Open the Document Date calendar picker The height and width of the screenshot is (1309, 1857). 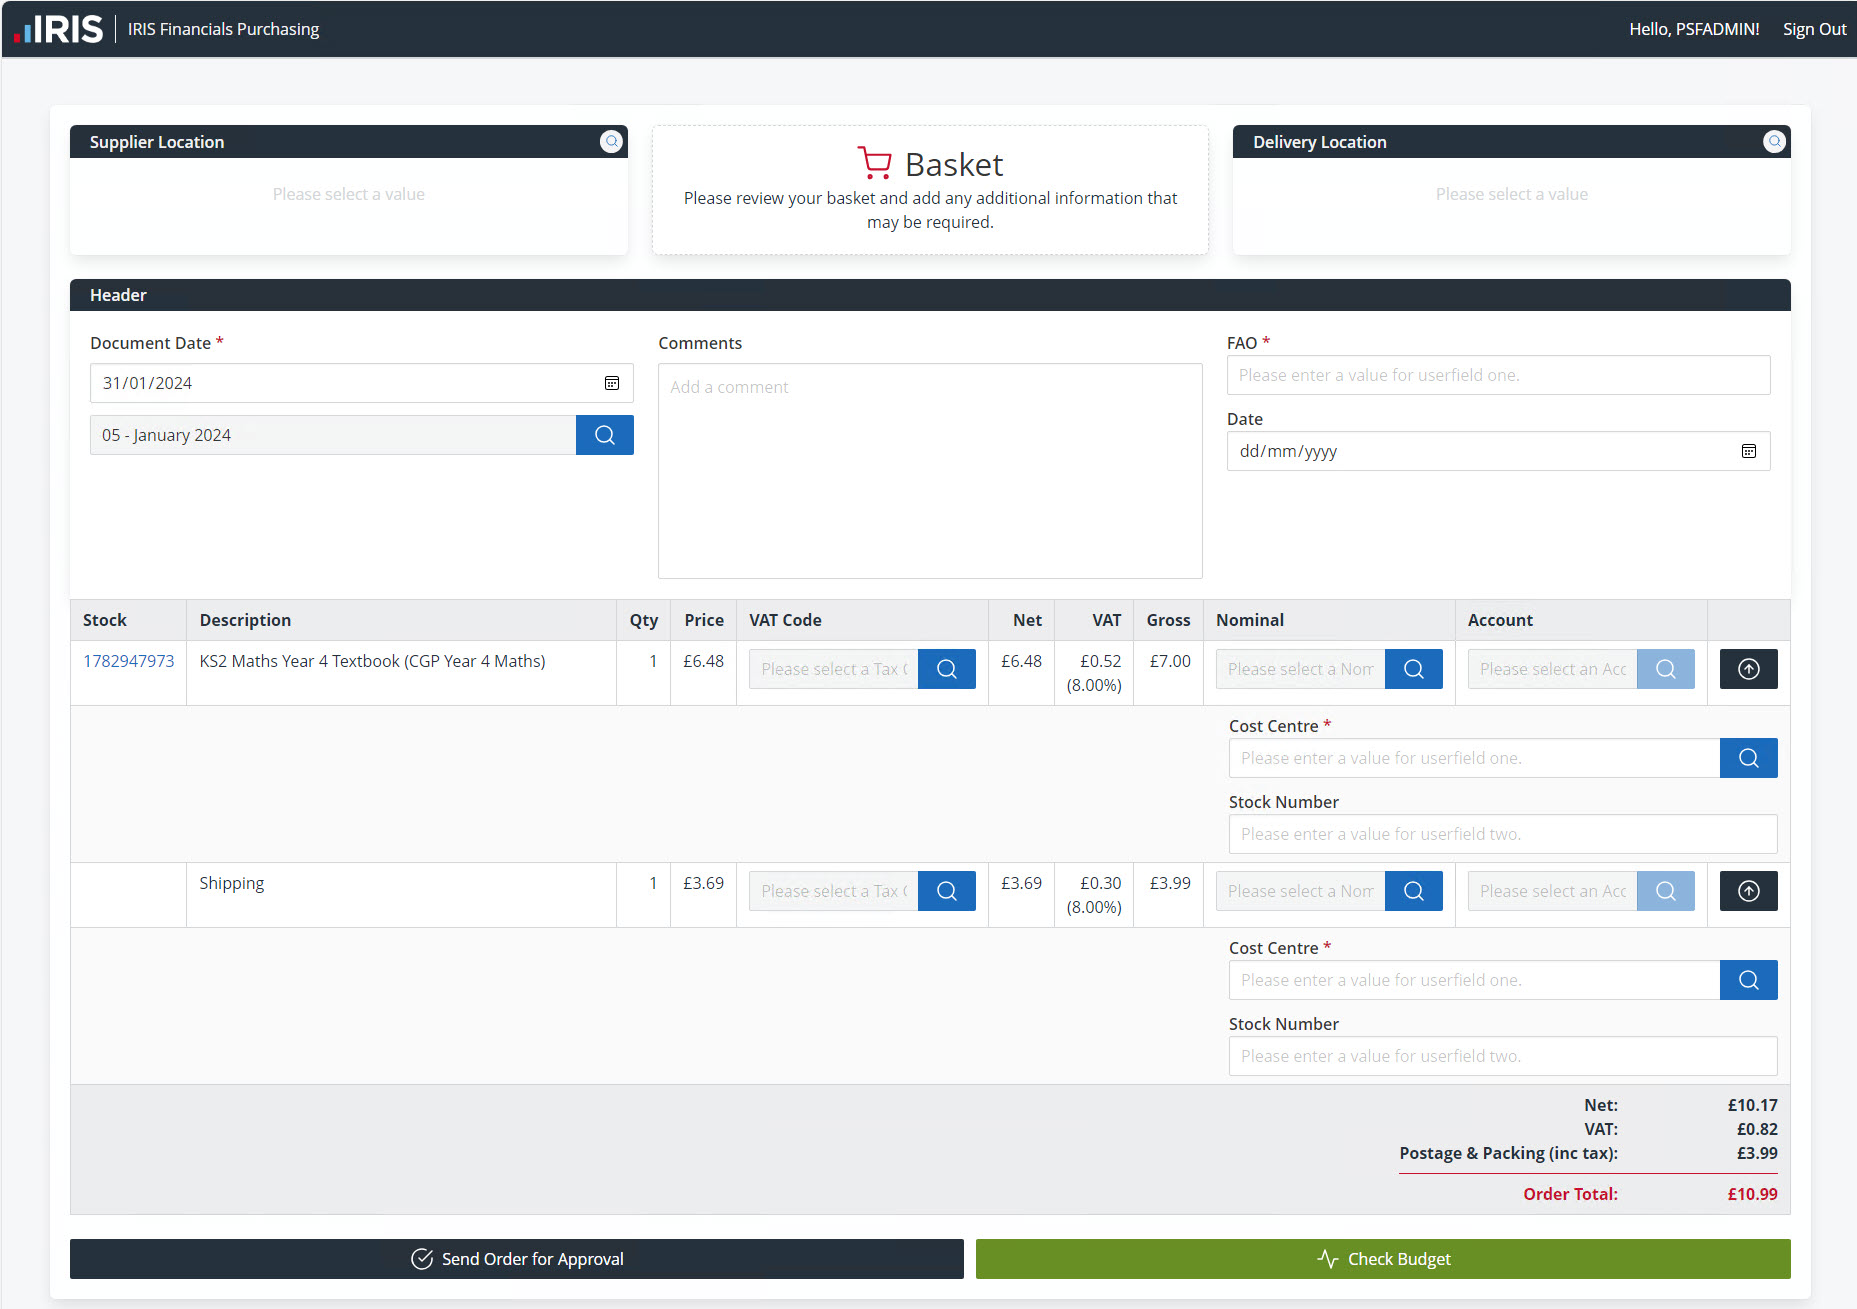point(612,383)
